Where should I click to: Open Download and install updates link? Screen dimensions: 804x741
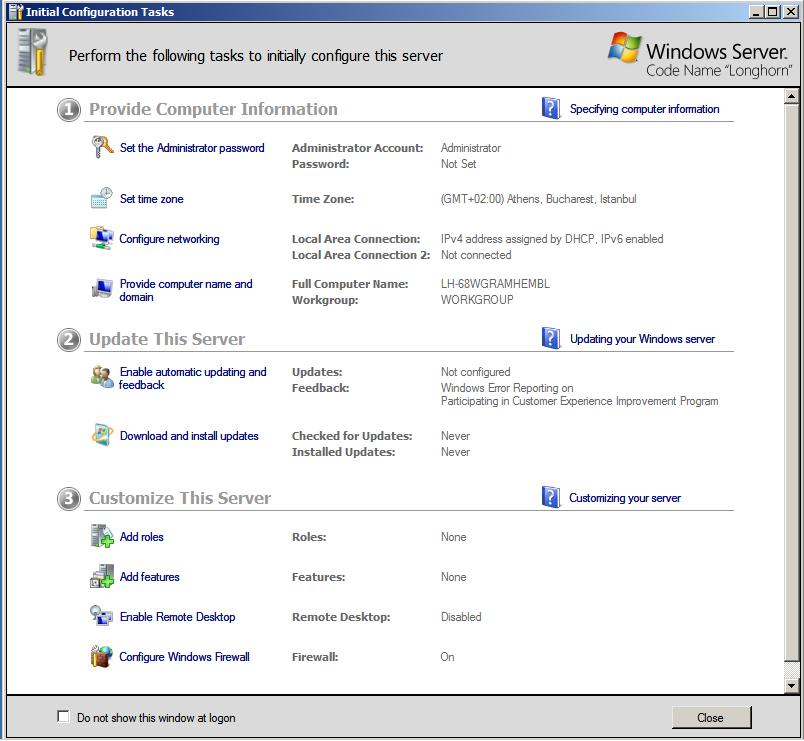[x=189, y=435]
